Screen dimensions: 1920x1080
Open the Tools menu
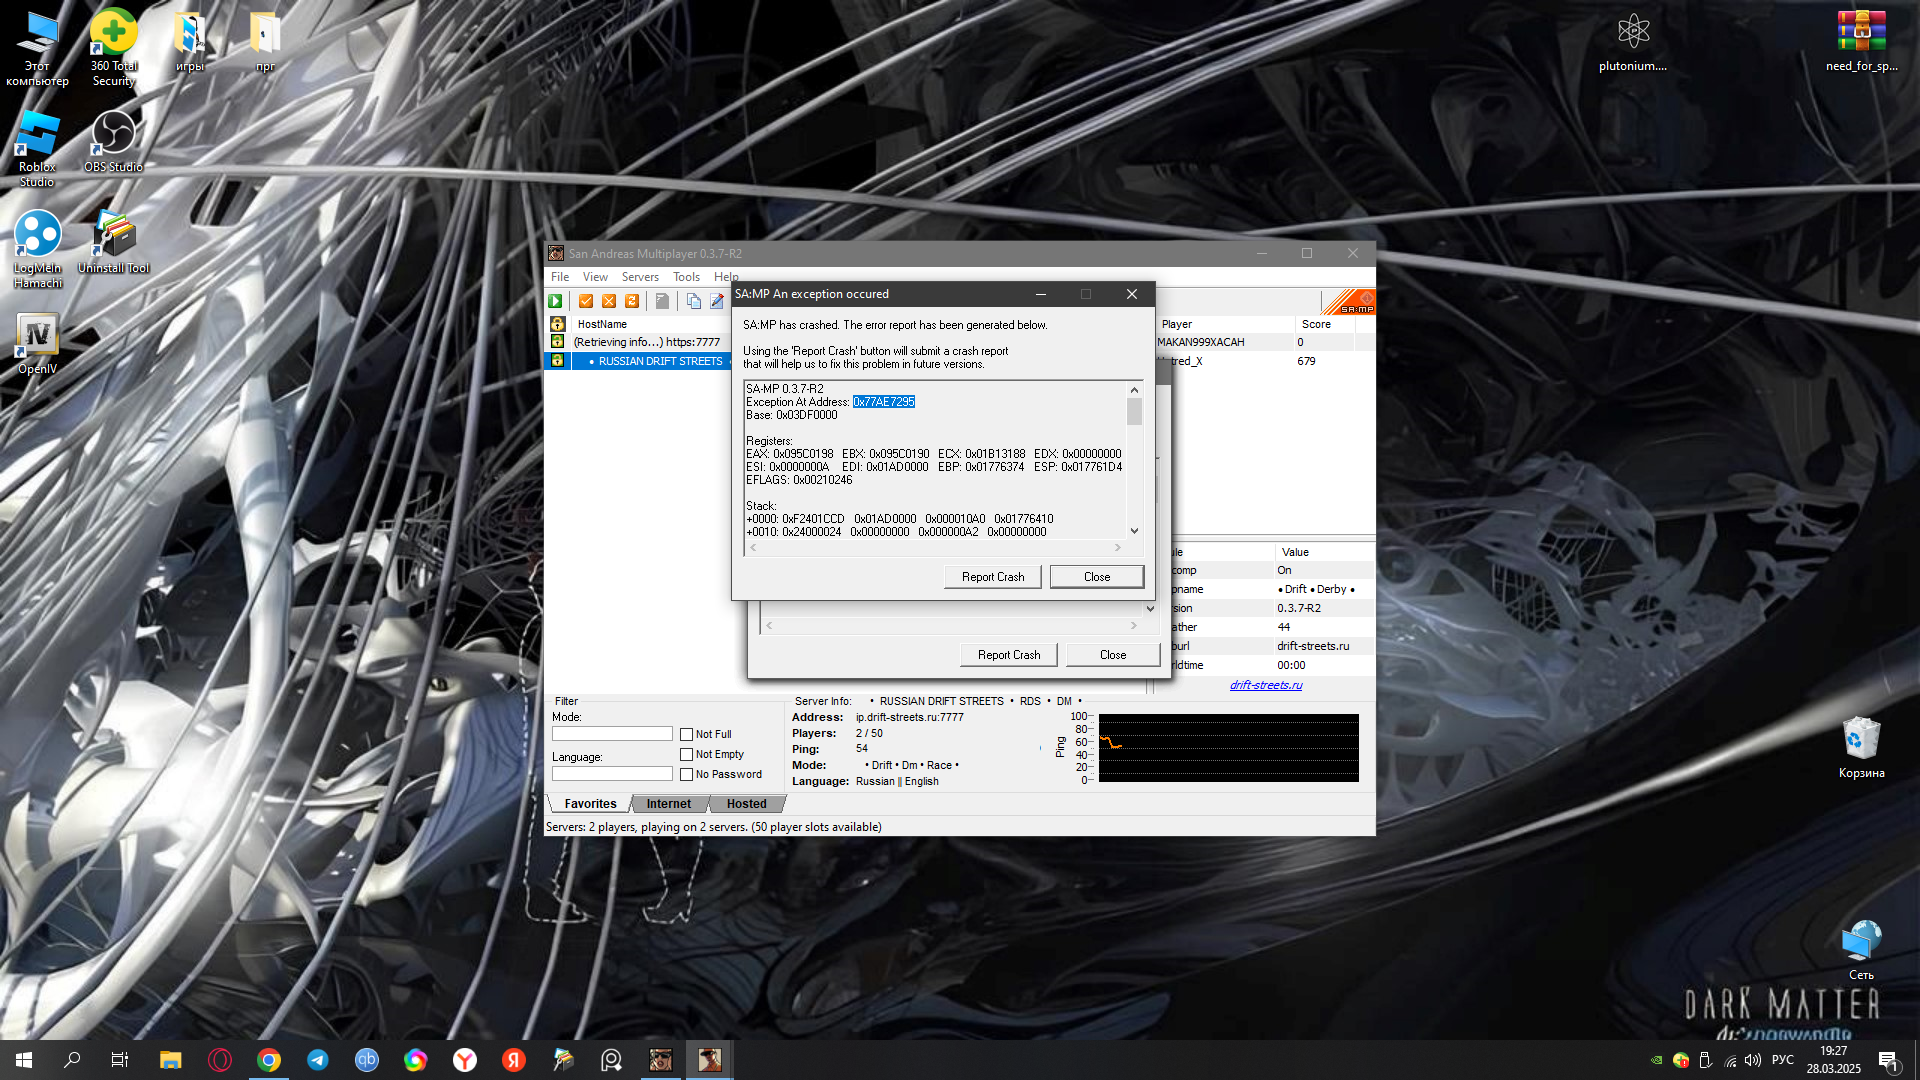pyautogui.click(x=686, y=277)
